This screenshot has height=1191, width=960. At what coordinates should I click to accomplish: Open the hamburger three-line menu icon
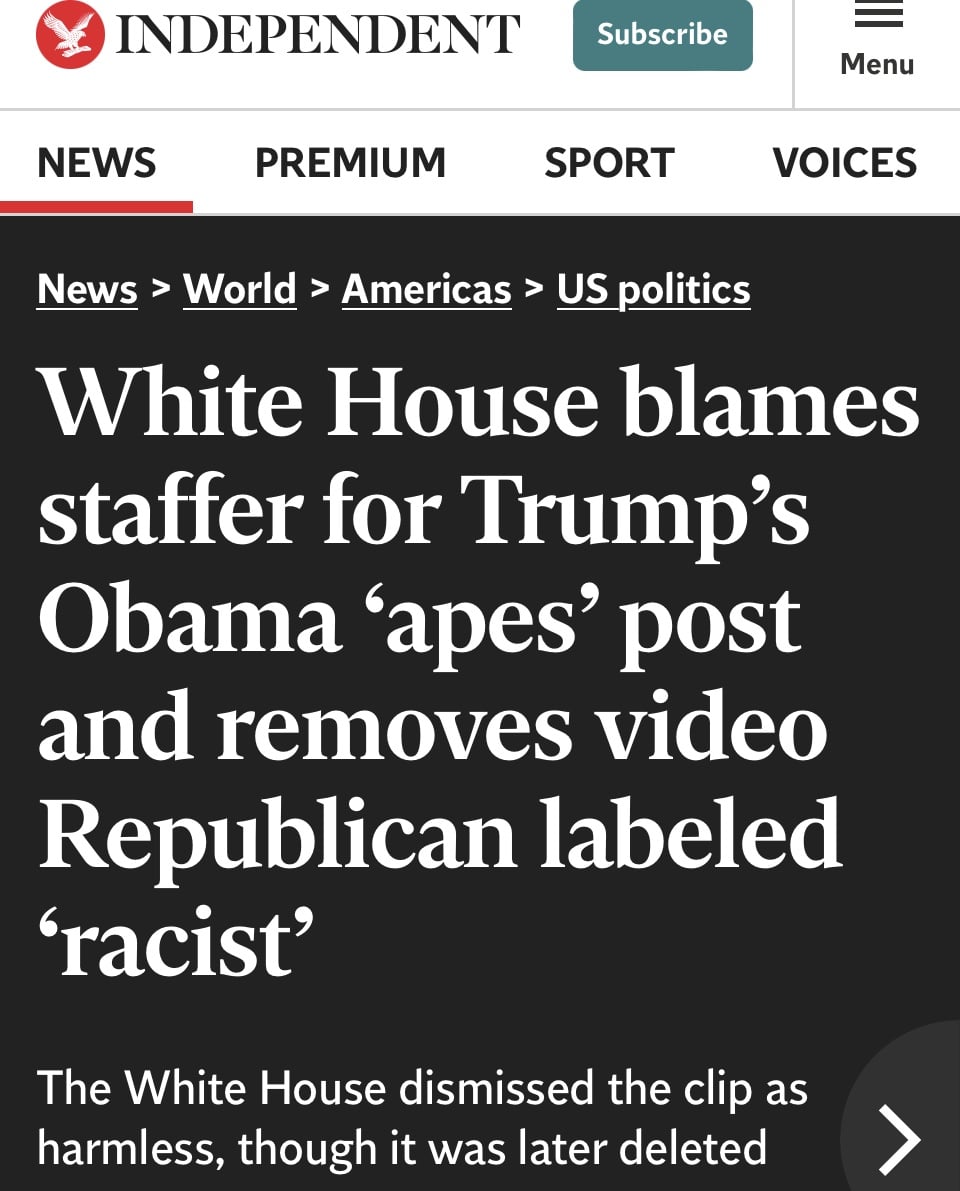coord(879,14)
